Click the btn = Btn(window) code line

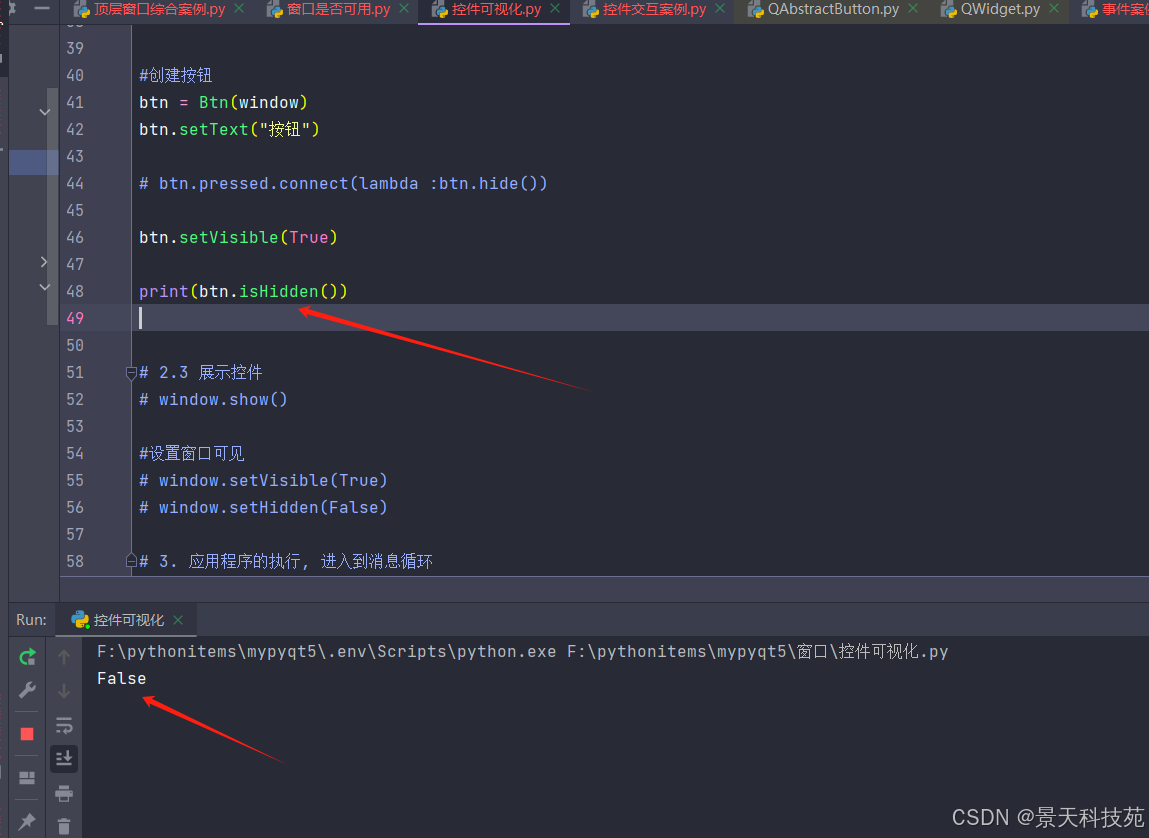click(223, 103)
